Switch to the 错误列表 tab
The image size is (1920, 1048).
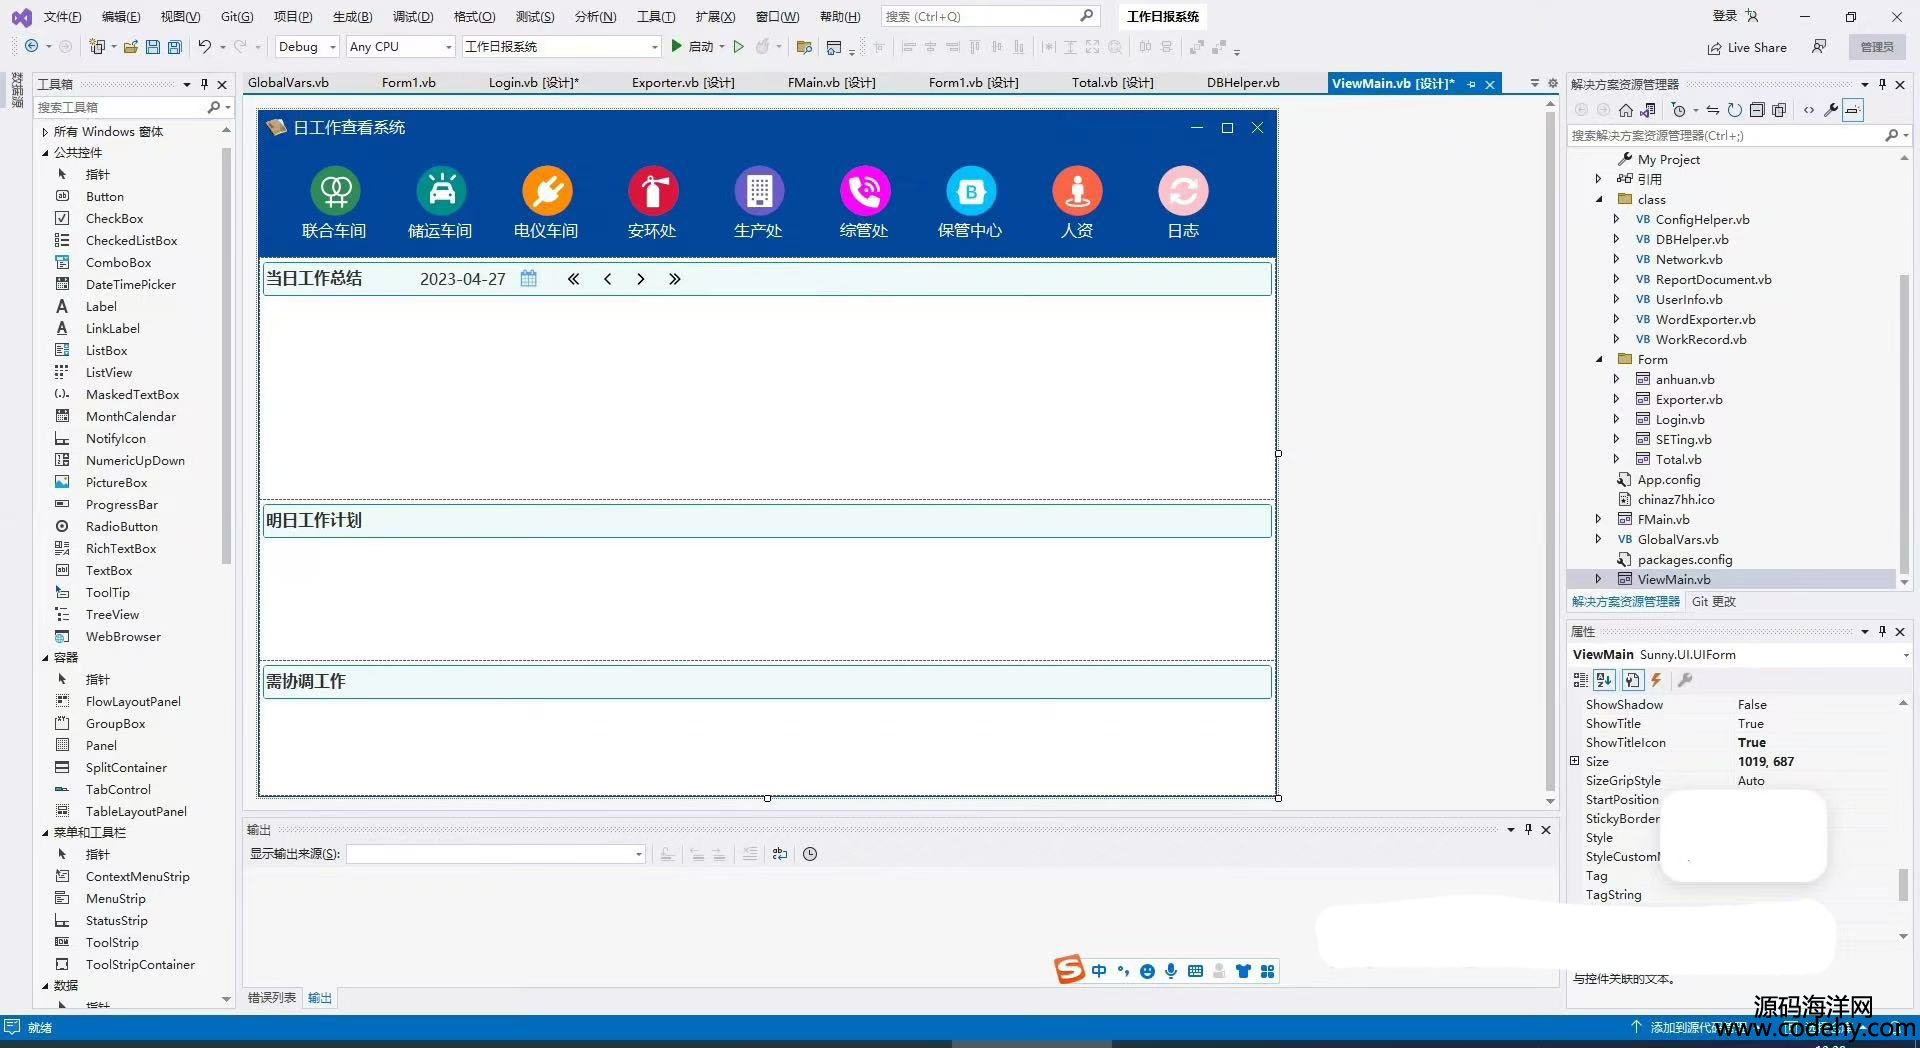pos(272,998)
